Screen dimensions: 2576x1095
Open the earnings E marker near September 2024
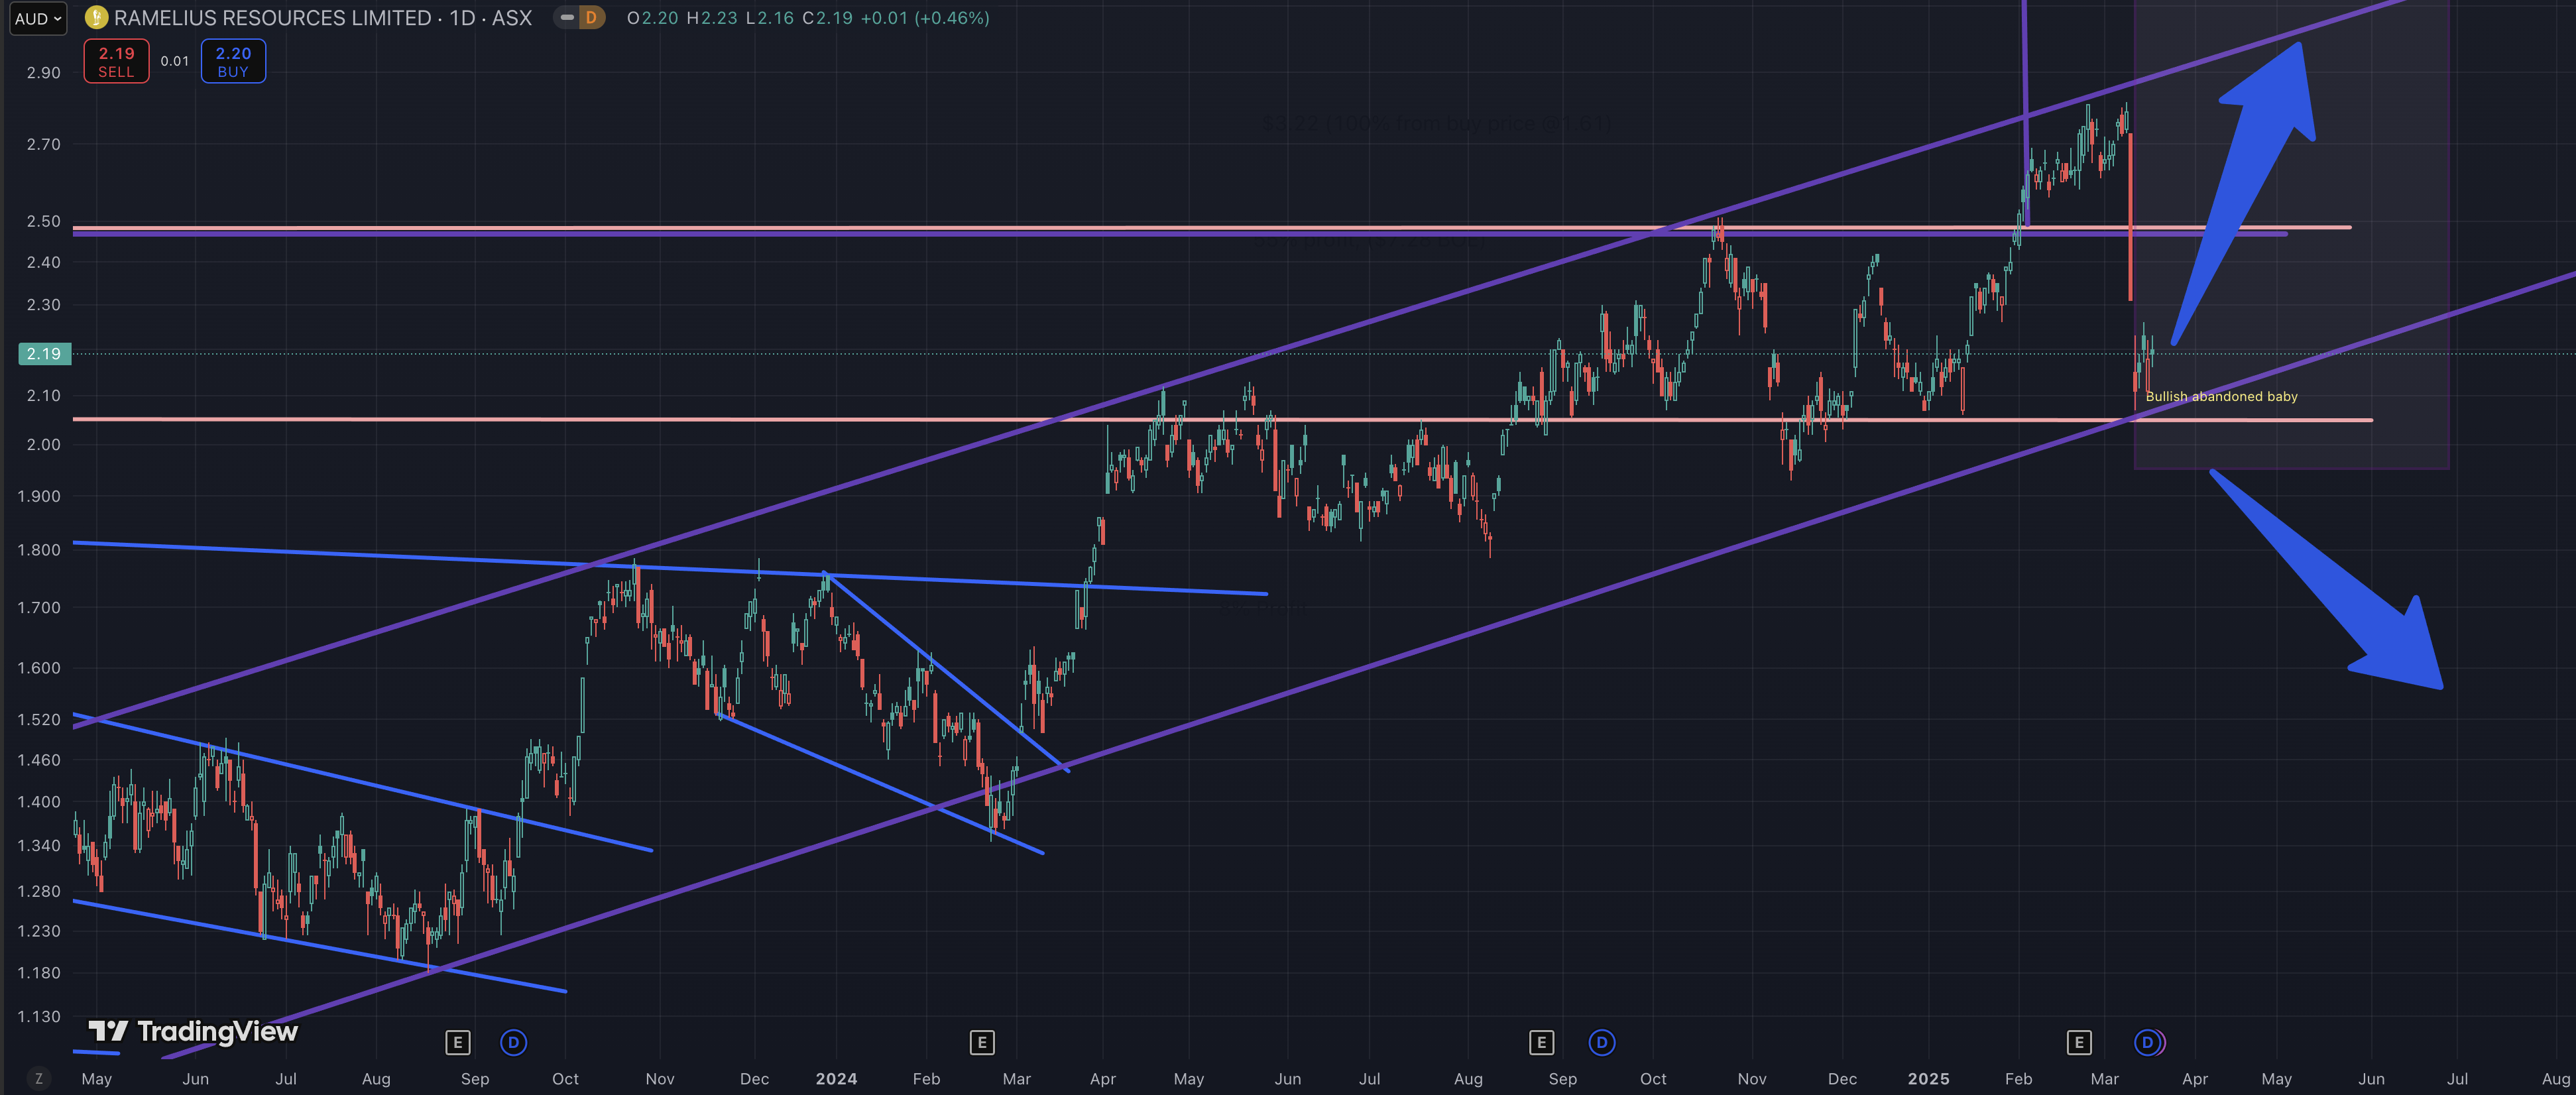[1541, 1043]
